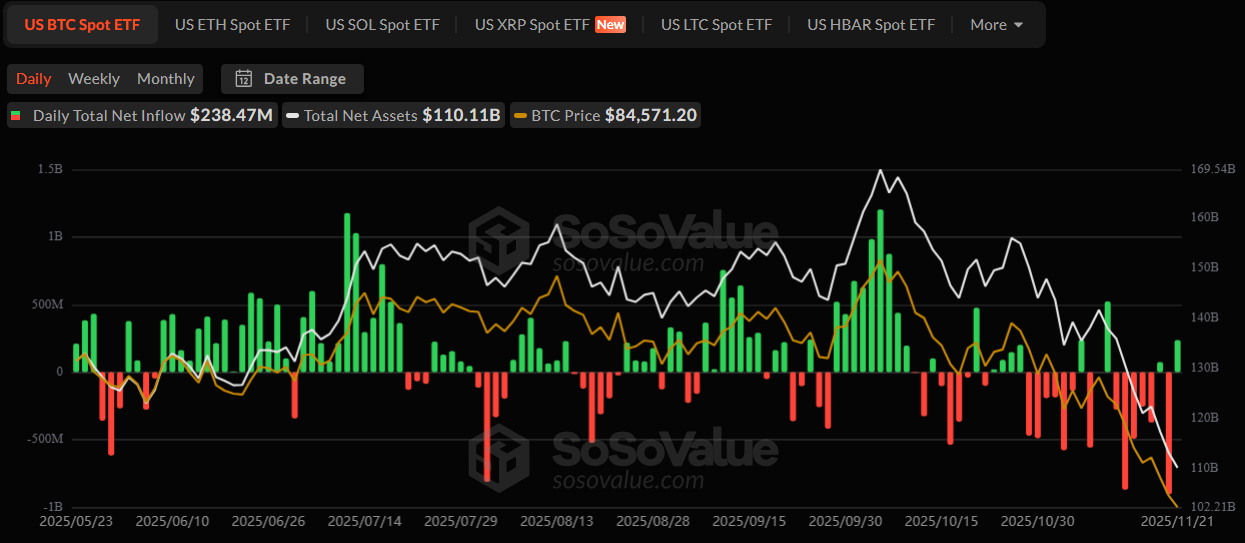This screenshot has height=543, width=1245.
Task: Click the last green bar at 2025/11/21
Action: click(x=1177, y=356)
